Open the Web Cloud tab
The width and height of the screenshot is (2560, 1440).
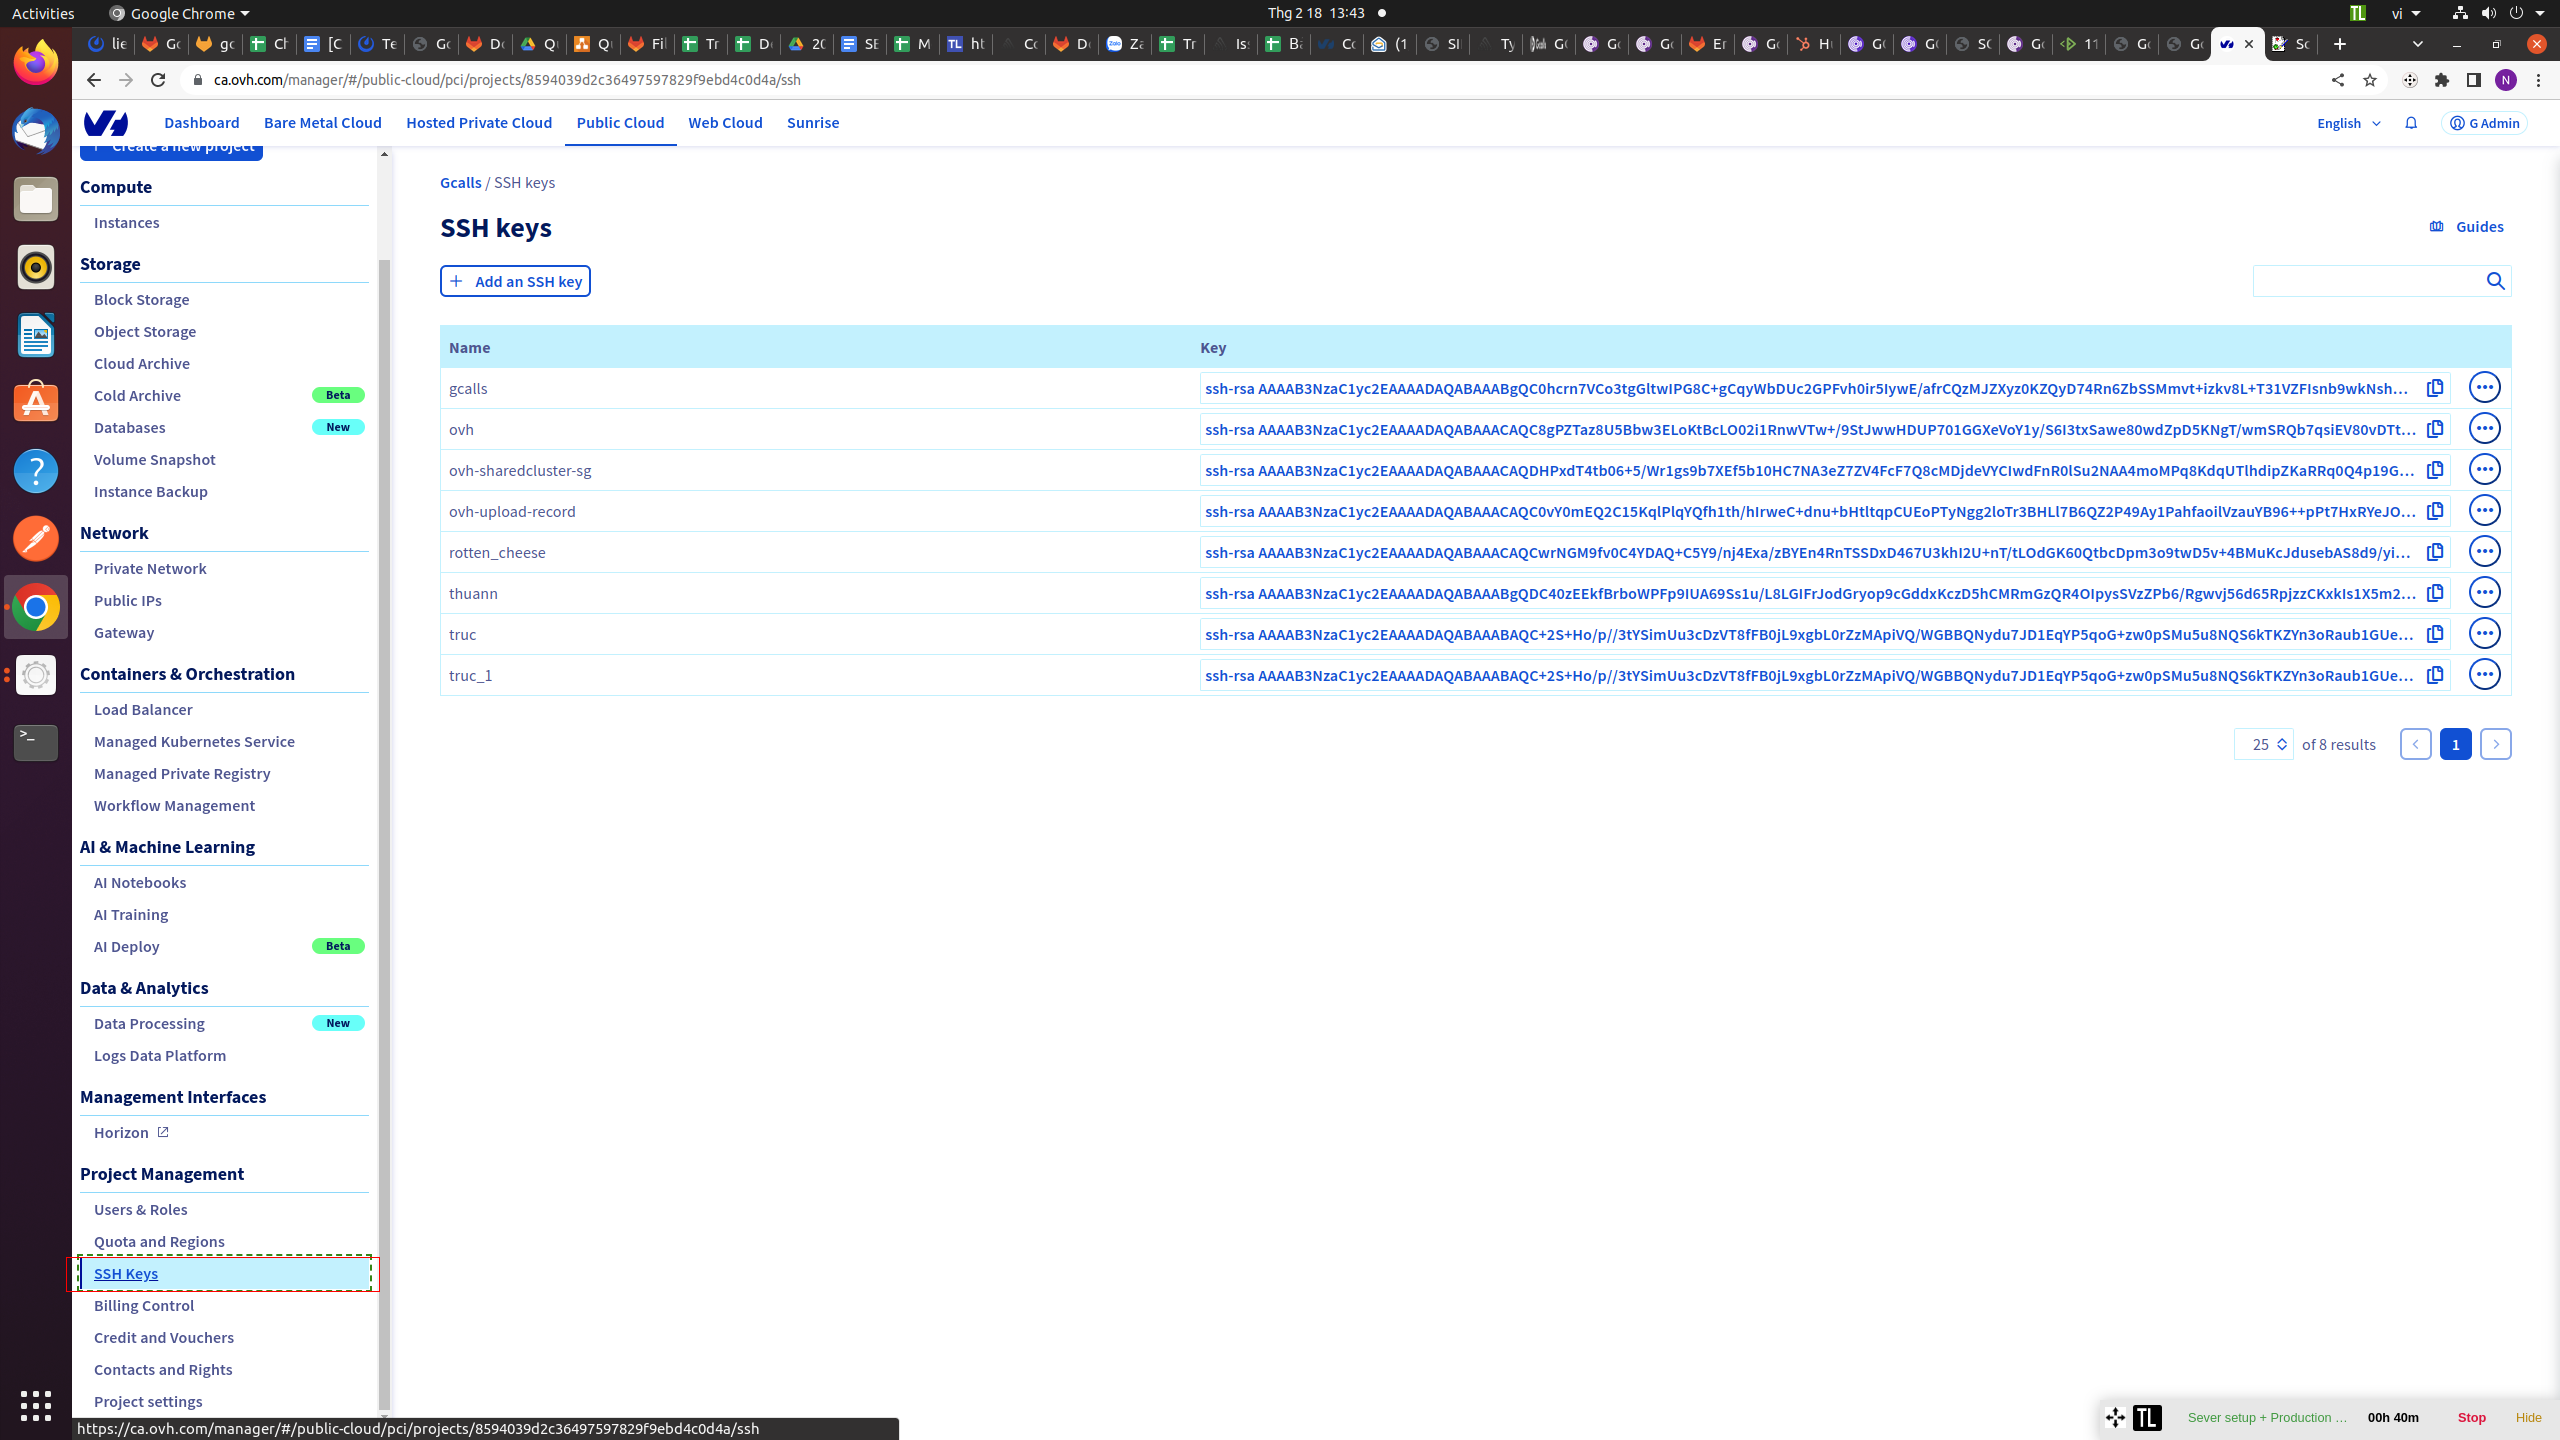pyautogui.click(x=725, y=123)
